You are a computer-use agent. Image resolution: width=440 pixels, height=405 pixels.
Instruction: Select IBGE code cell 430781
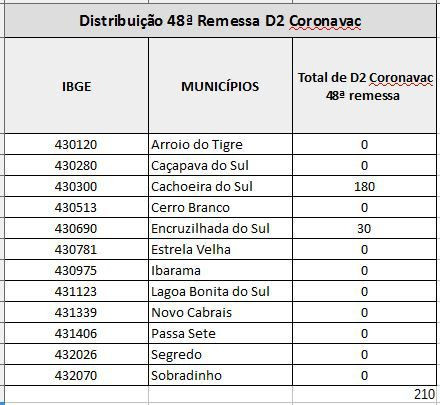tap(76, 249)
